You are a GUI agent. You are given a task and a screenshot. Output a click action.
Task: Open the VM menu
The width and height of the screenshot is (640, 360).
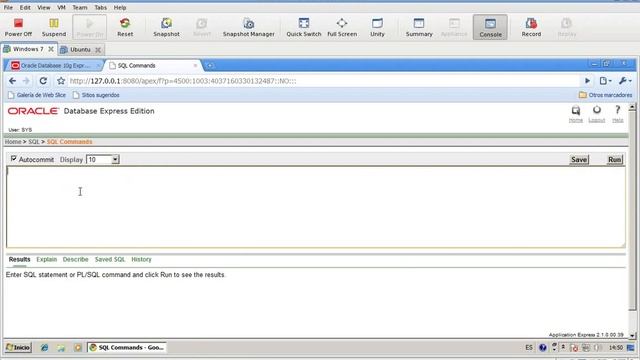61,7
